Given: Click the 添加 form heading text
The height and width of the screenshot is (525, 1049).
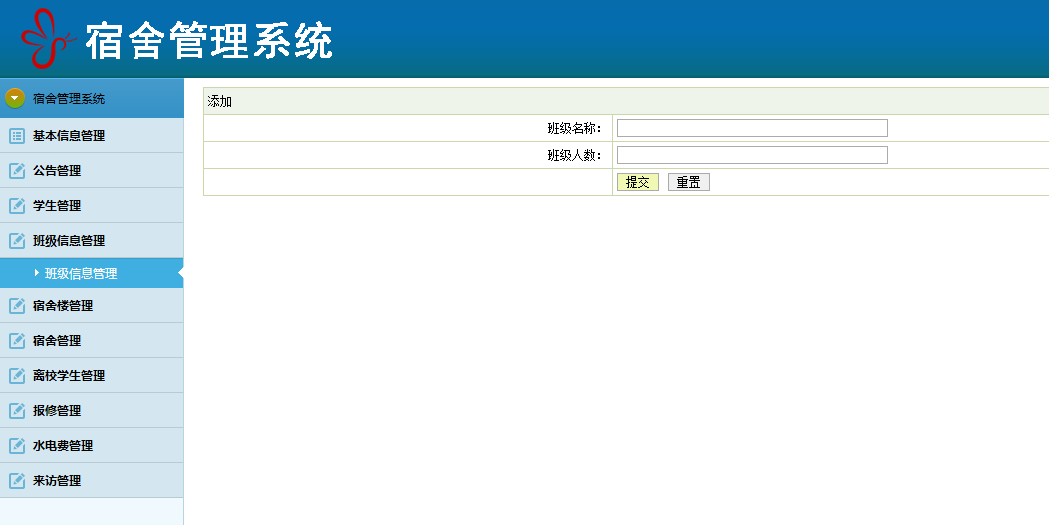Looking at the screenshot, I should [x=219, y=102].
